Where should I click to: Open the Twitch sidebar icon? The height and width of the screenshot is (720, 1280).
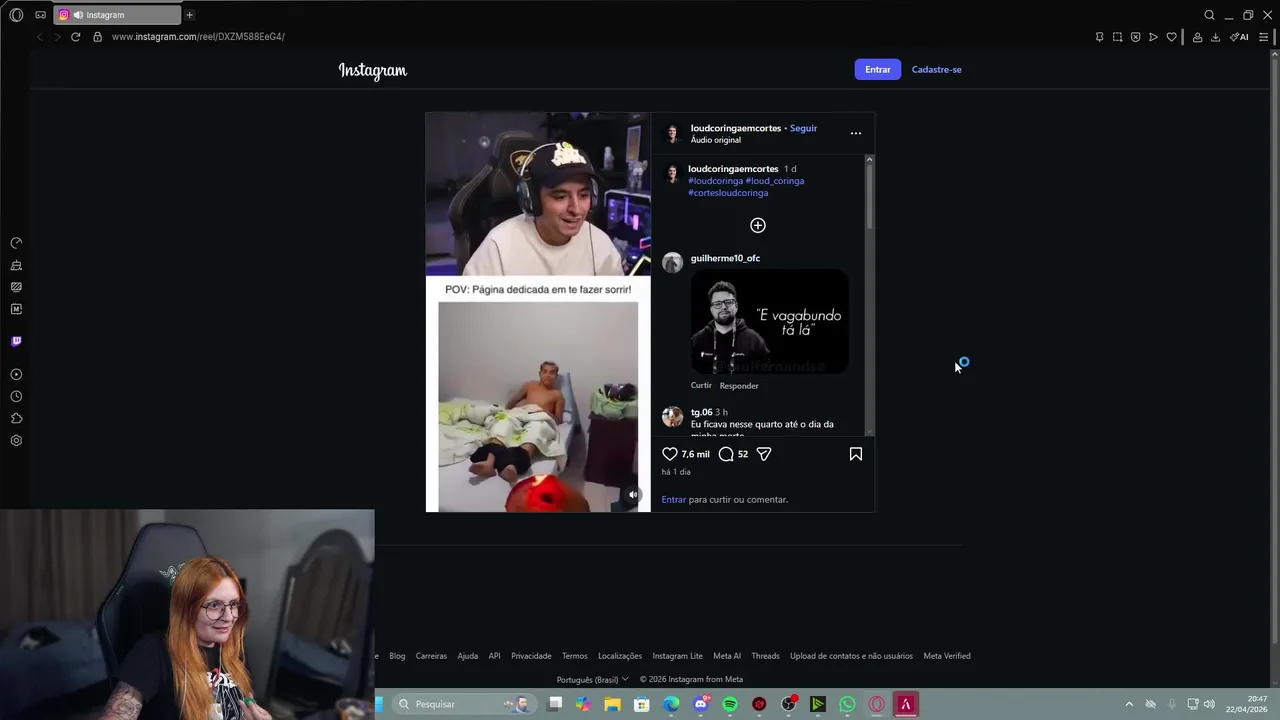tap(16, 341)
